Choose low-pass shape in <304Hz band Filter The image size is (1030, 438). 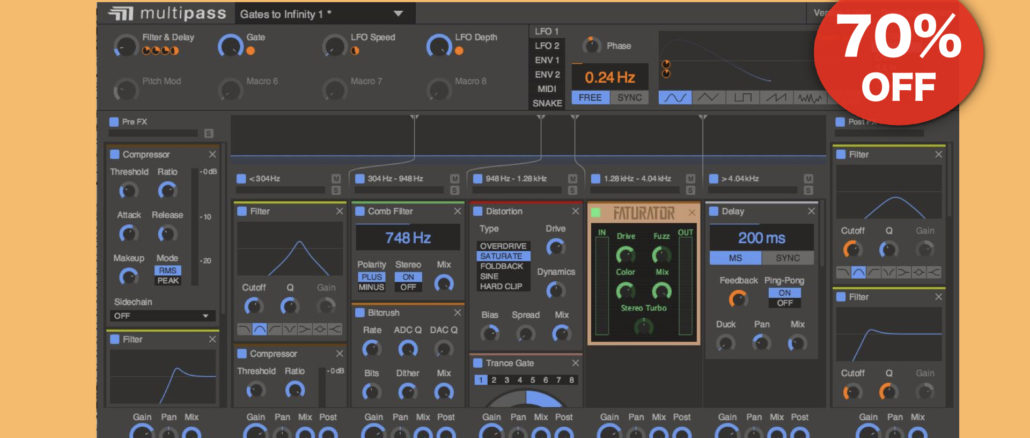pyautogui.click(x=244, y=329)
